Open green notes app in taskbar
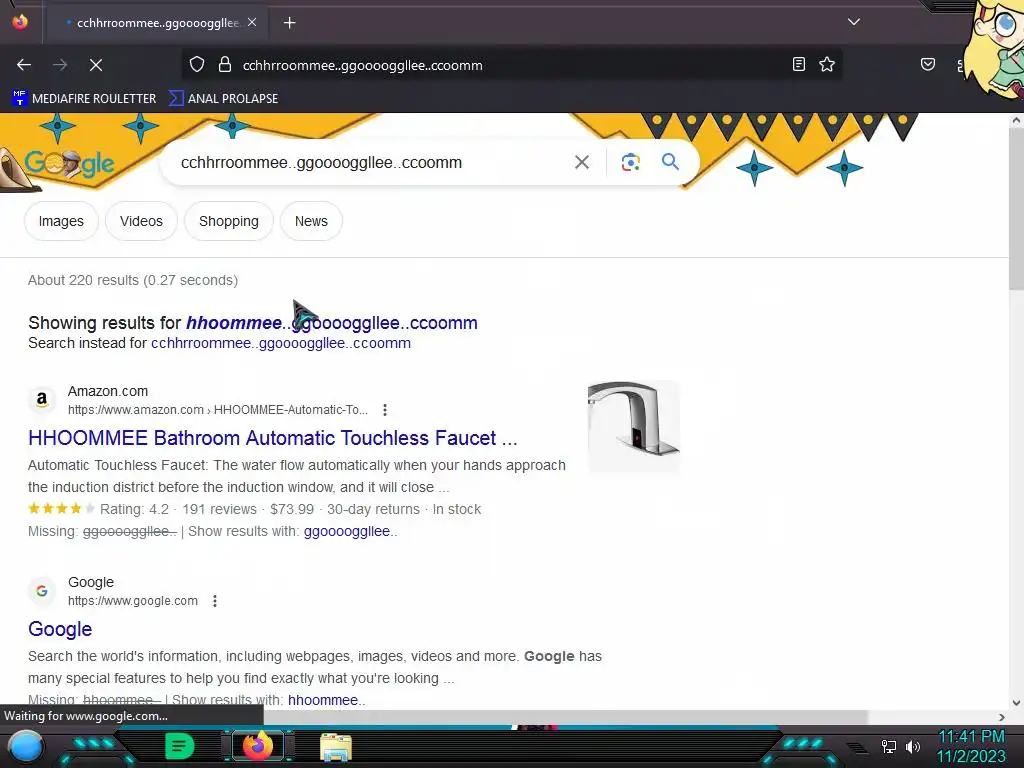 [180, 746]
